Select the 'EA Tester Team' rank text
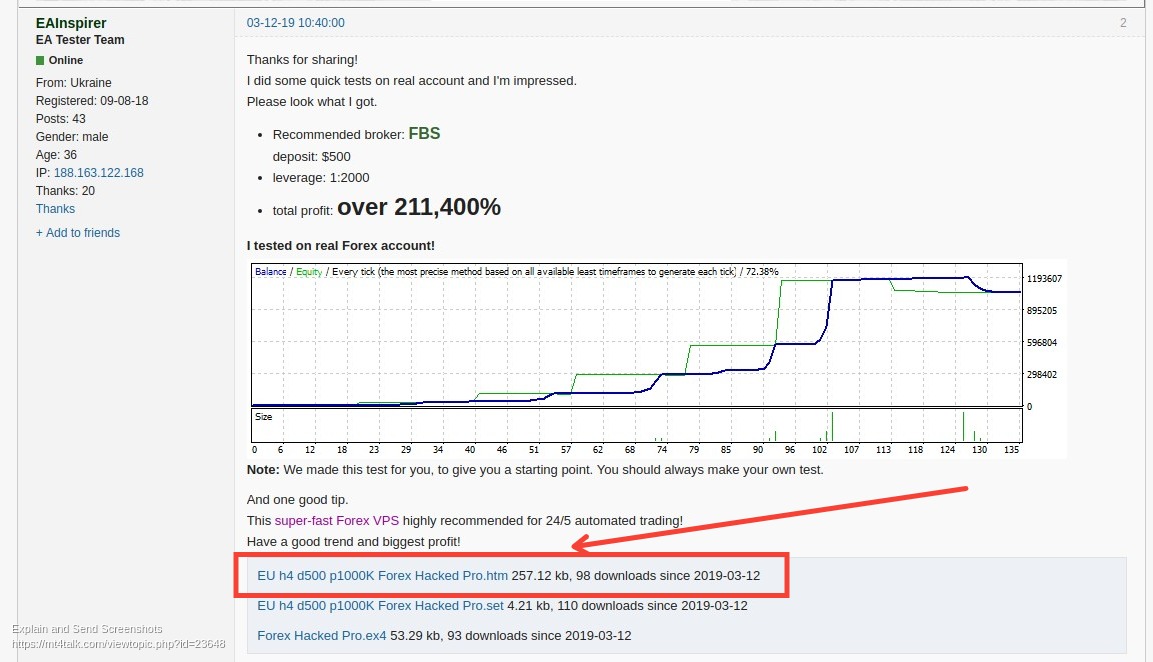Viewport: 1153px width, 662px height. tap(80, 40)
